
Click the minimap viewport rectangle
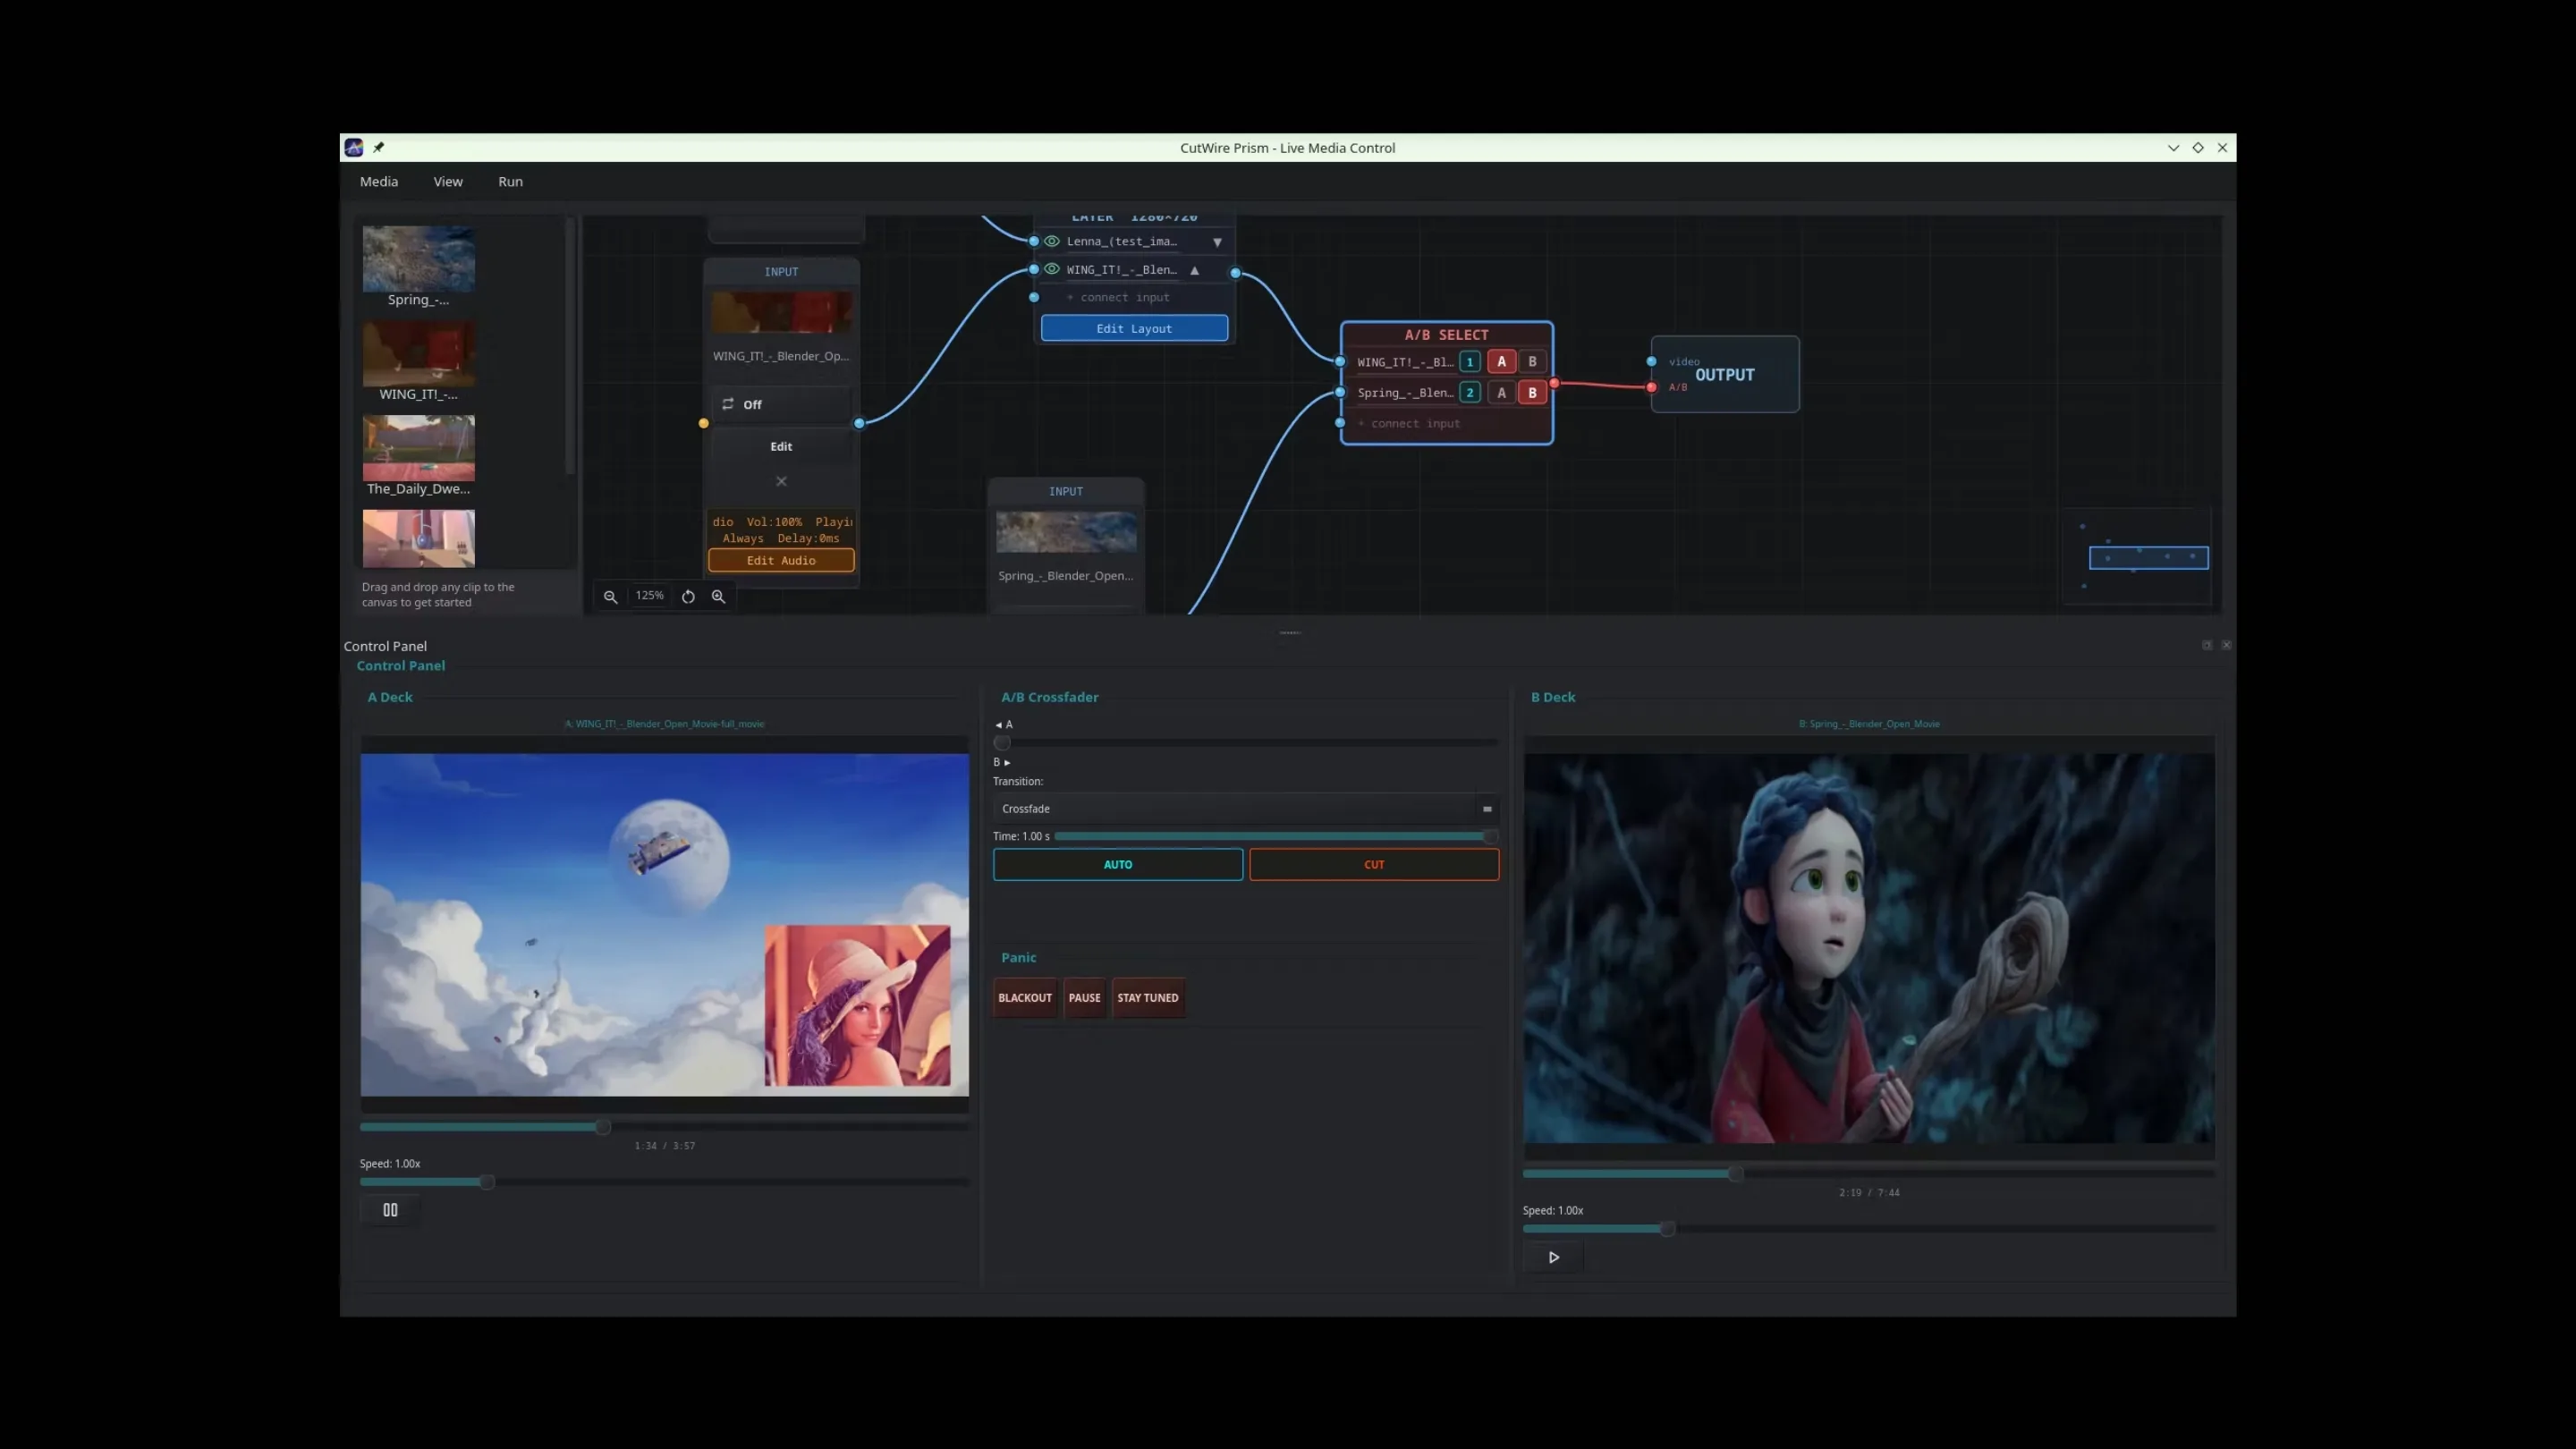[x=2148, y=558]
